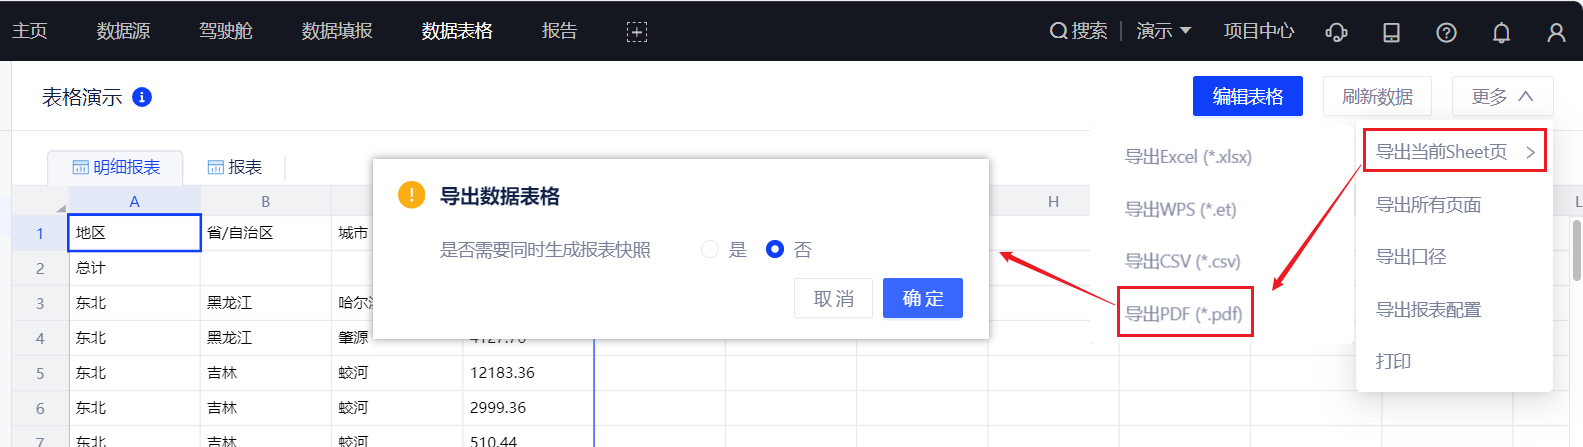Click the search icon labeled 搜索
The height and width of the screenshot is (447, 1583).
click(1078, 31)
